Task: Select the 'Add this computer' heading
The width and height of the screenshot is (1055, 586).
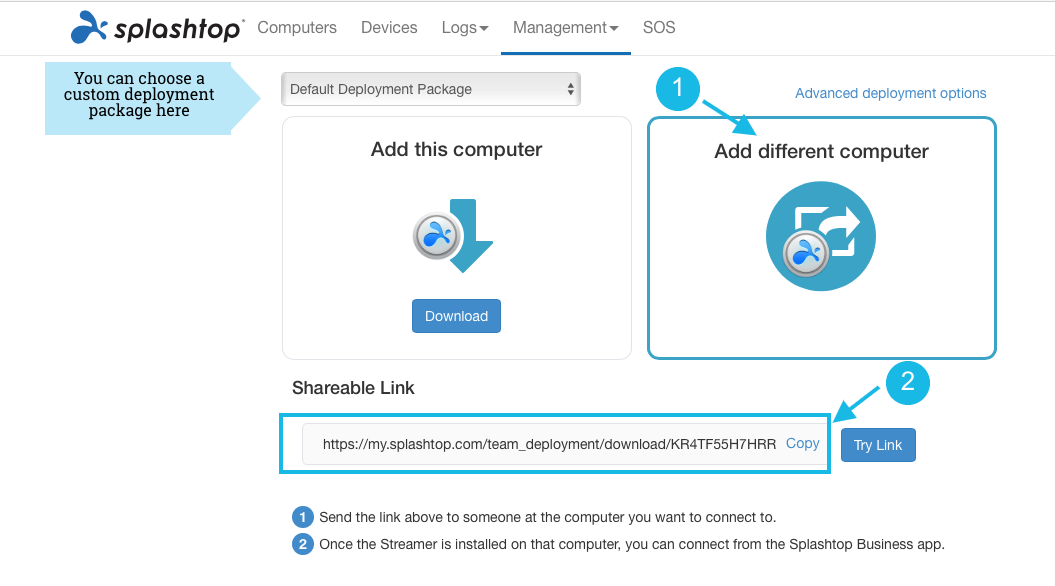Action: [456, 150]
